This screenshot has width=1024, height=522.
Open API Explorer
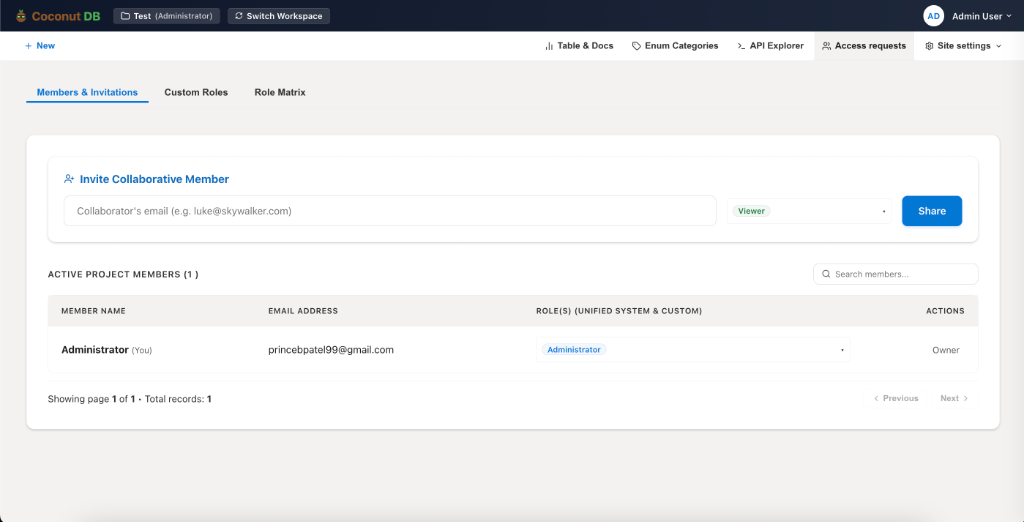click(x=770, y=46)
